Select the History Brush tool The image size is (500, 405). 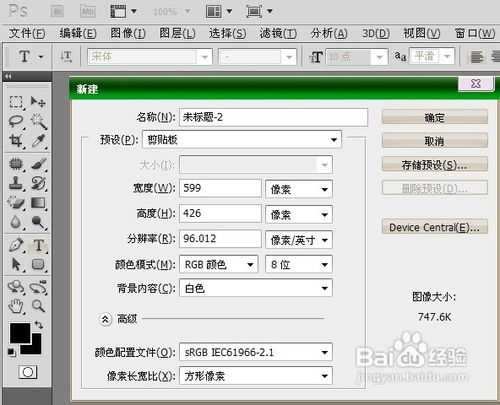pyautogui.click(x=38, y=183)
